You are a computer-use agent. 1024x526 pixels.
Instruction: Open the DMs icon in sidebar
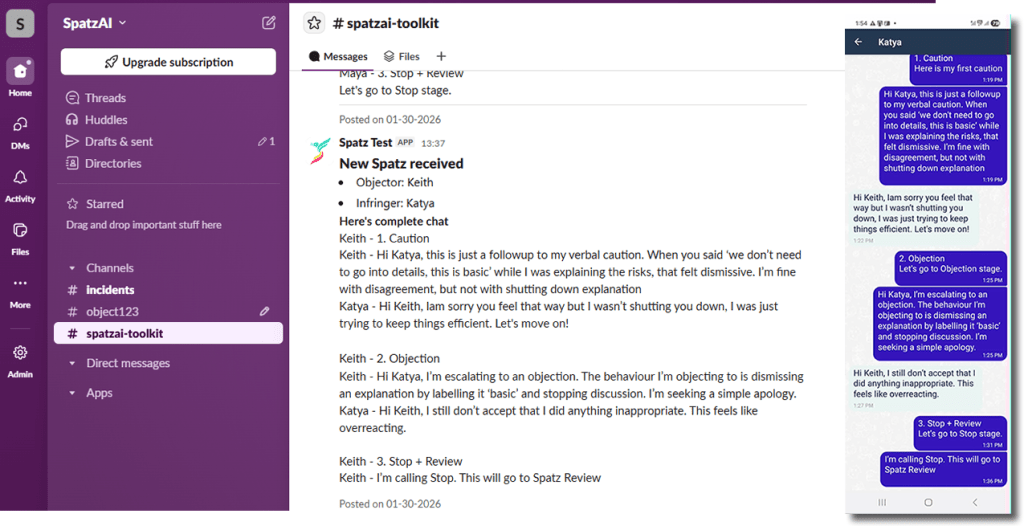(x=20, y=125)
